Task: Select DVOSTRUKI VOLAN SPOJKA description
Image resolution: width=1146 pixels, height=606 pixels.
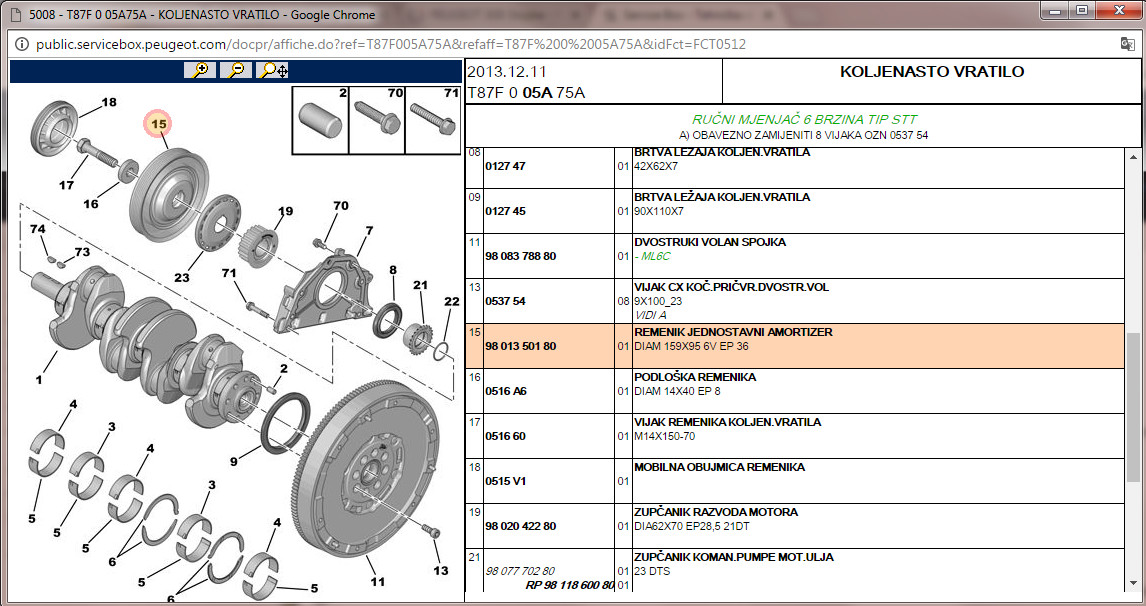Action: point(710,242)
